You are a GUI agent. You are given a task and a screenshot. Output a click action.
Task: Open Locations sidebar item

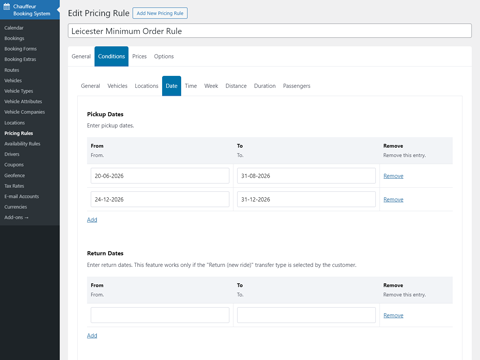tap(14, 123)
